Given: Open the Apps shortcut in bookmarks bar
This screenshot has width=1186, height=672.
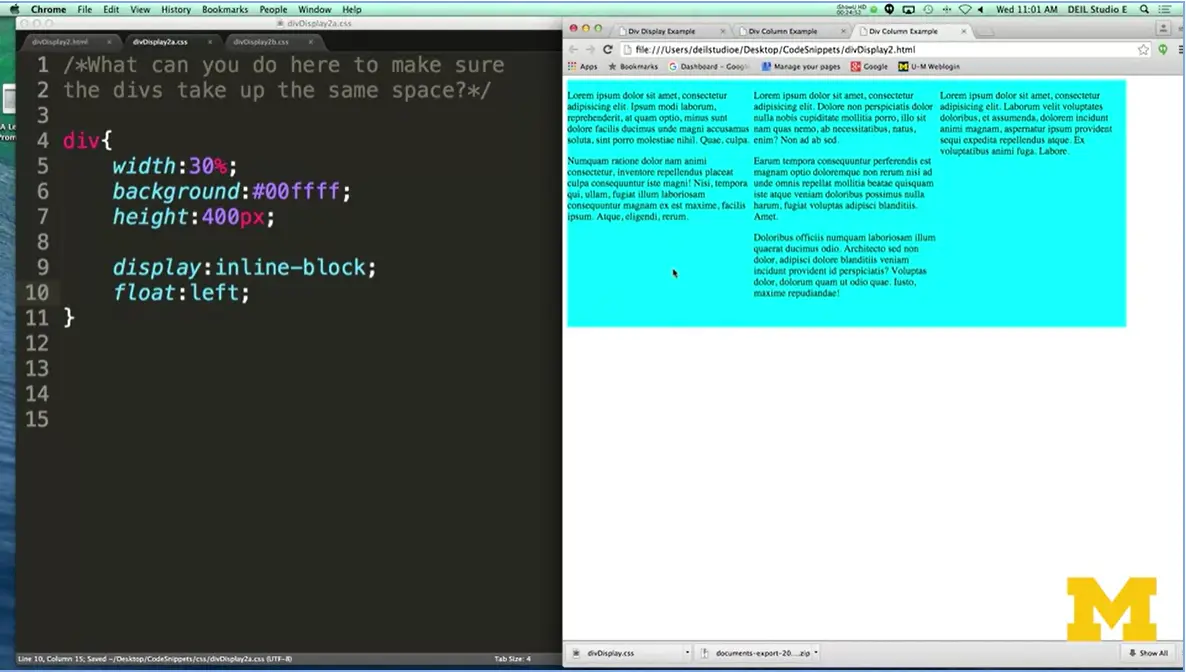Looking at the screenshot, I should (x=582, y=67).
